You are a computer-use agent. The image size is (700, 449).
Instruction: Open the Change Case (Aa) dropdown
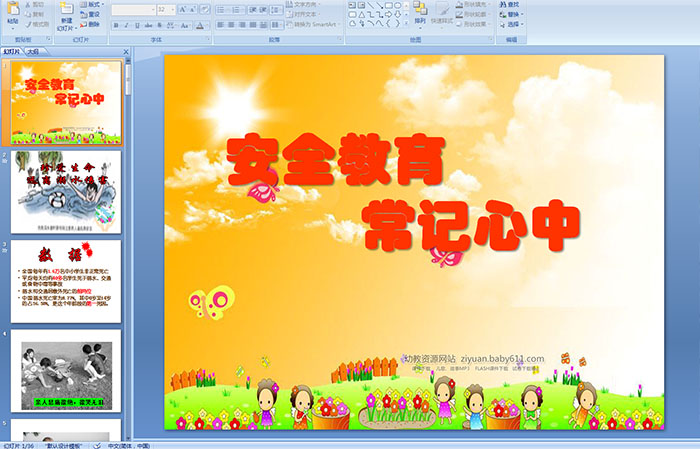point(185,25)
